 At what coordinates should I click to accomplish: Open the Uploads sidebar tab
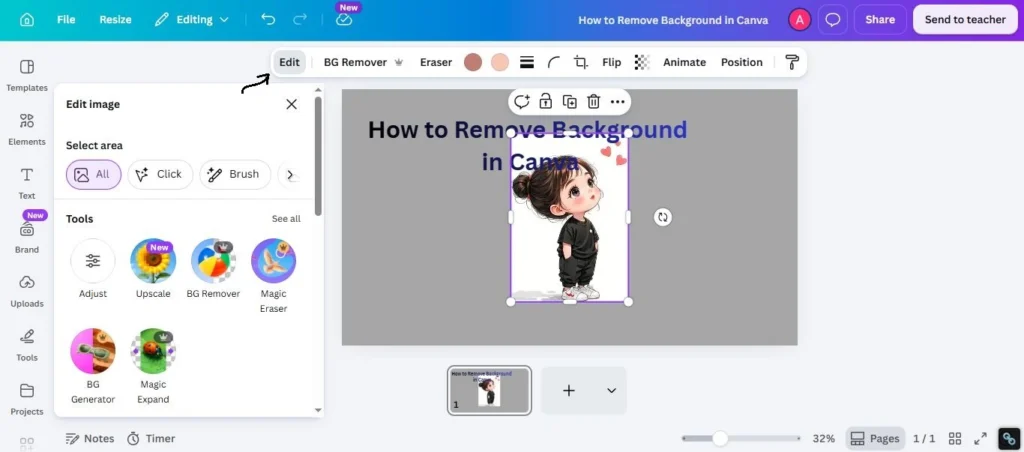pos(27,291)
